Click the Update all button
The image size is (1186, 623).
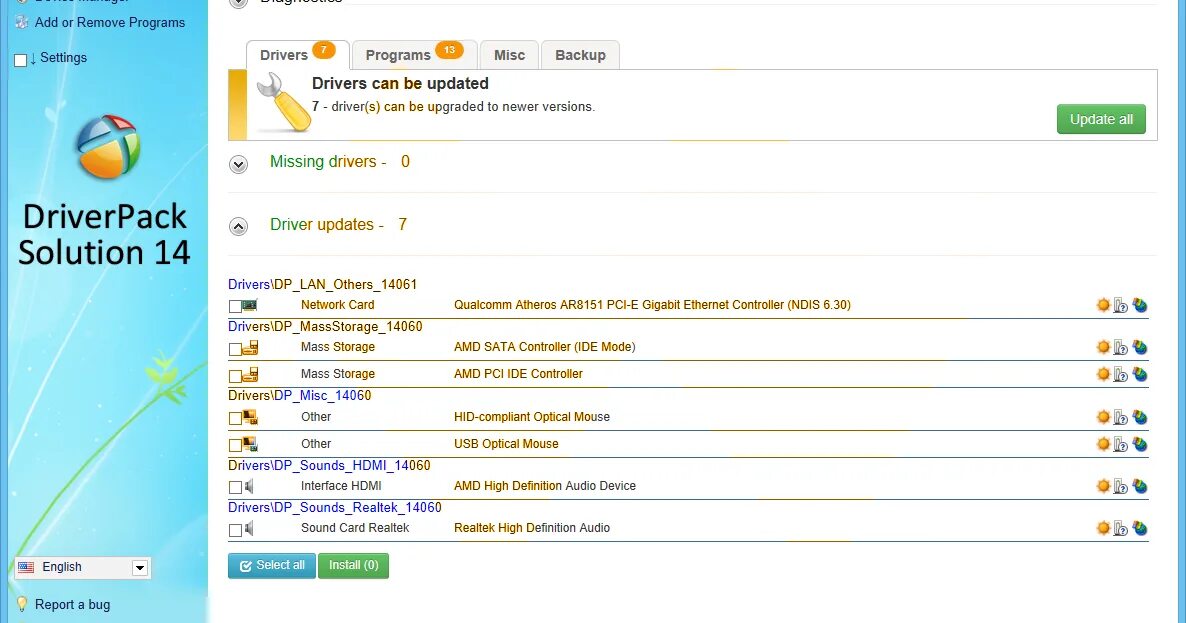(x=1101, y=119)
